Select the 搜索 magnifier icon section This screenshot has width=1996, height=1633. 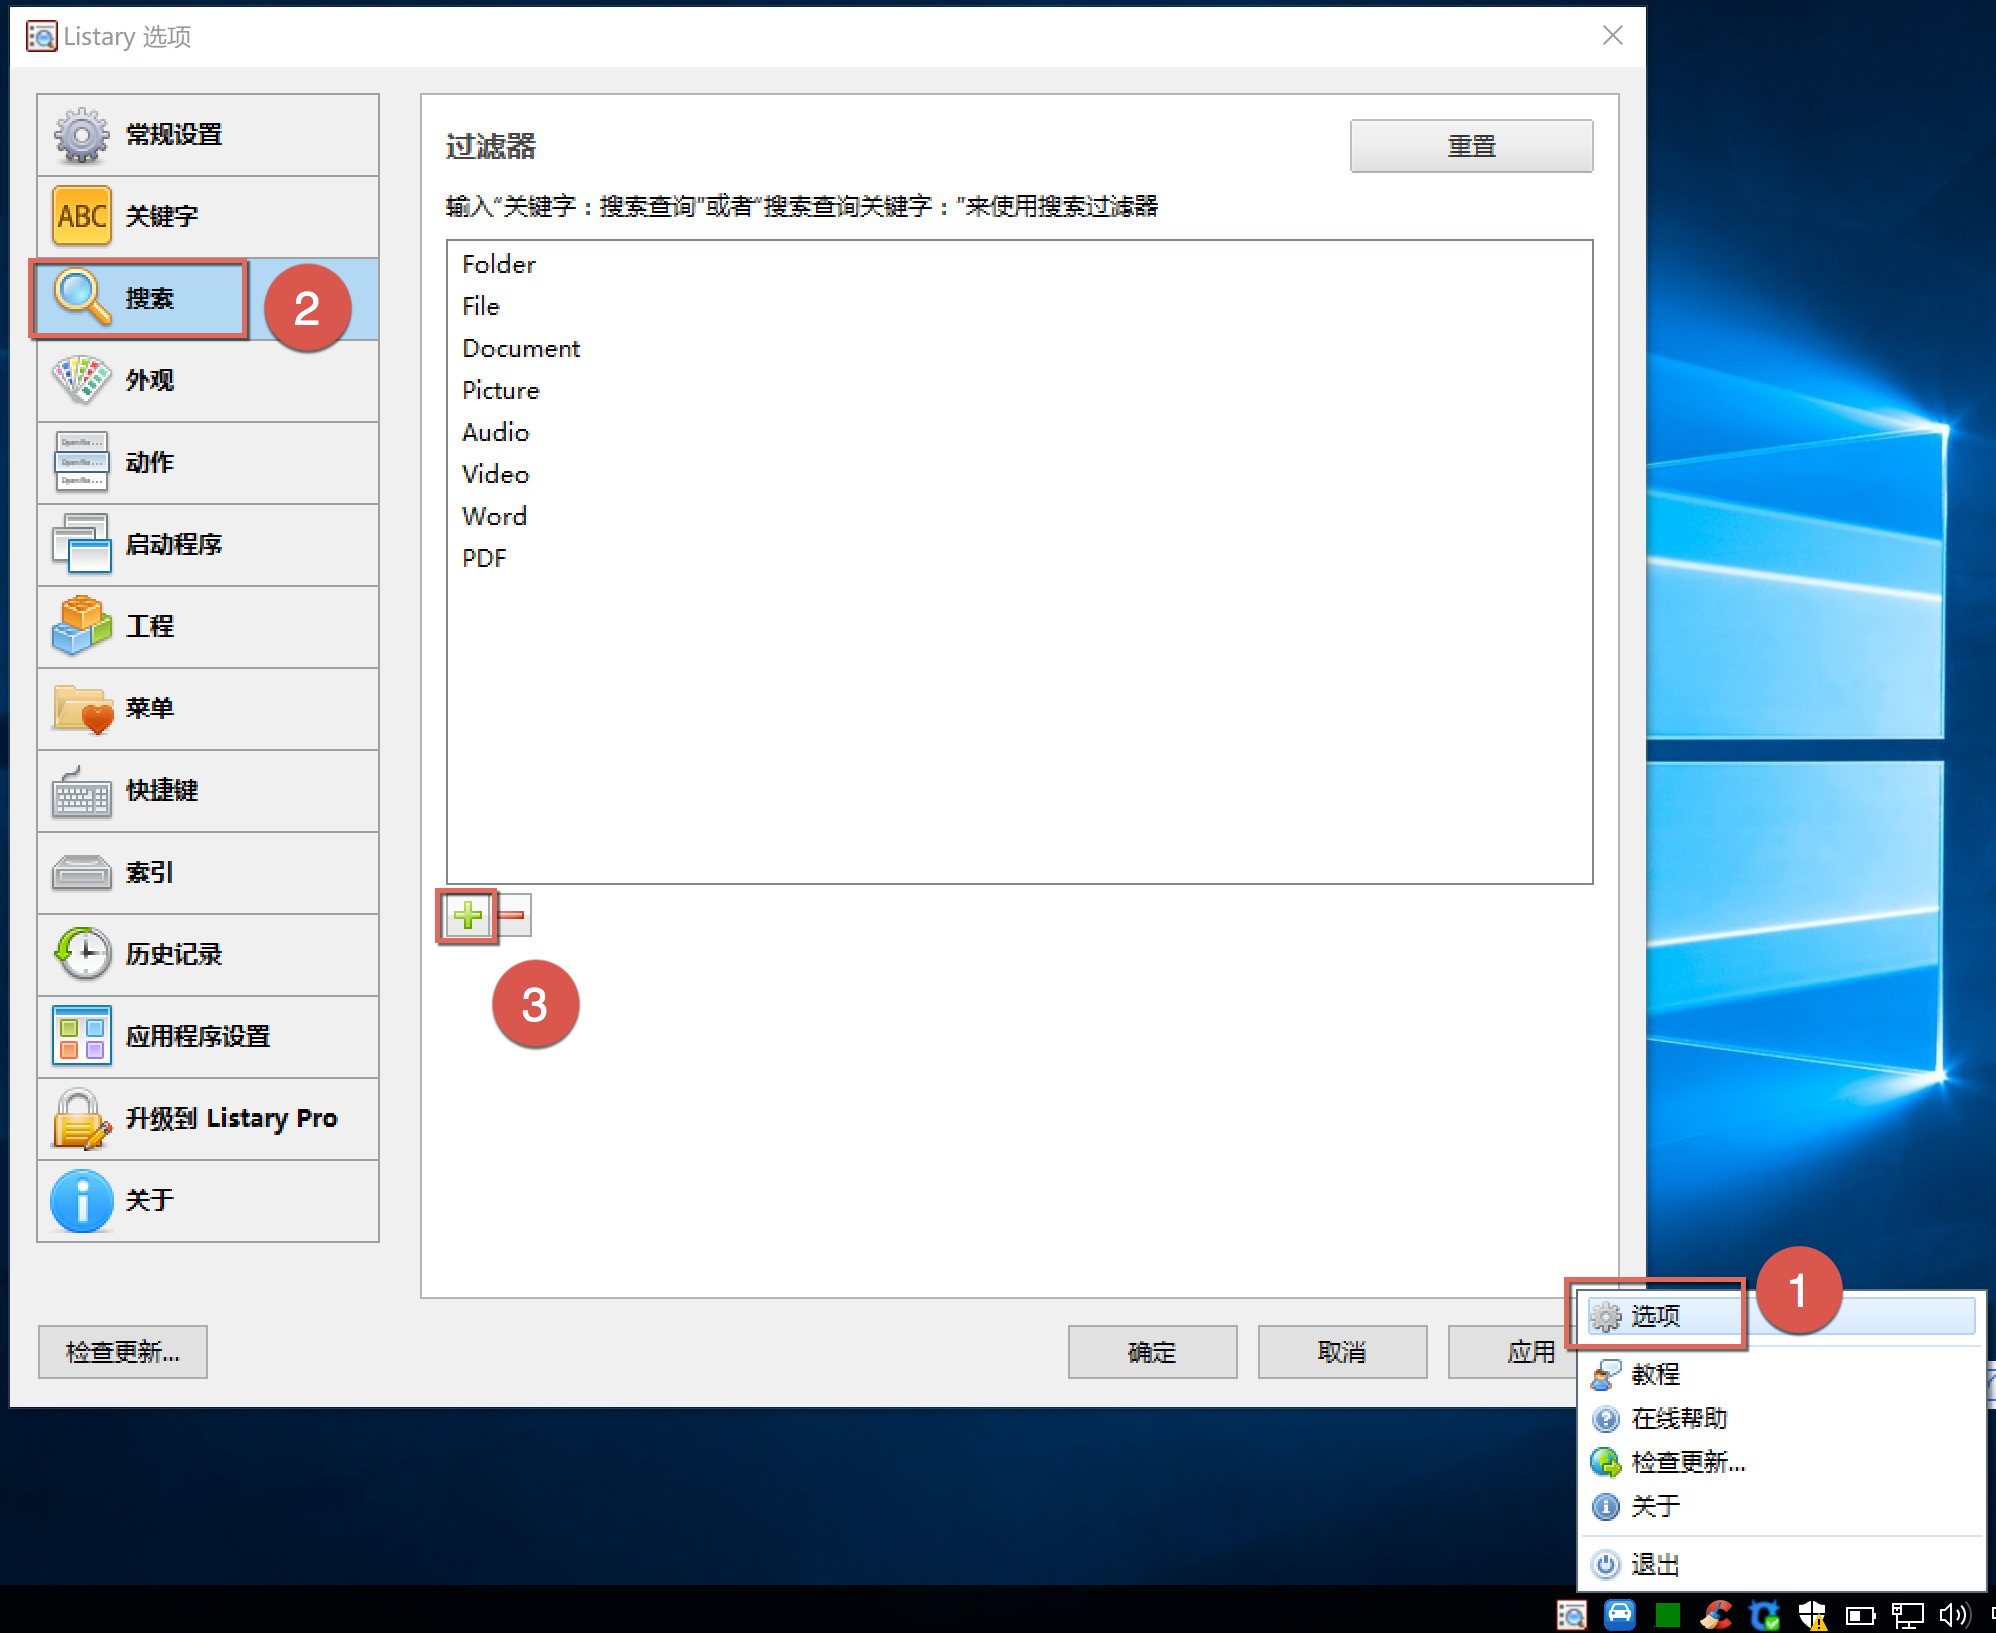click(x=208, y=299)
